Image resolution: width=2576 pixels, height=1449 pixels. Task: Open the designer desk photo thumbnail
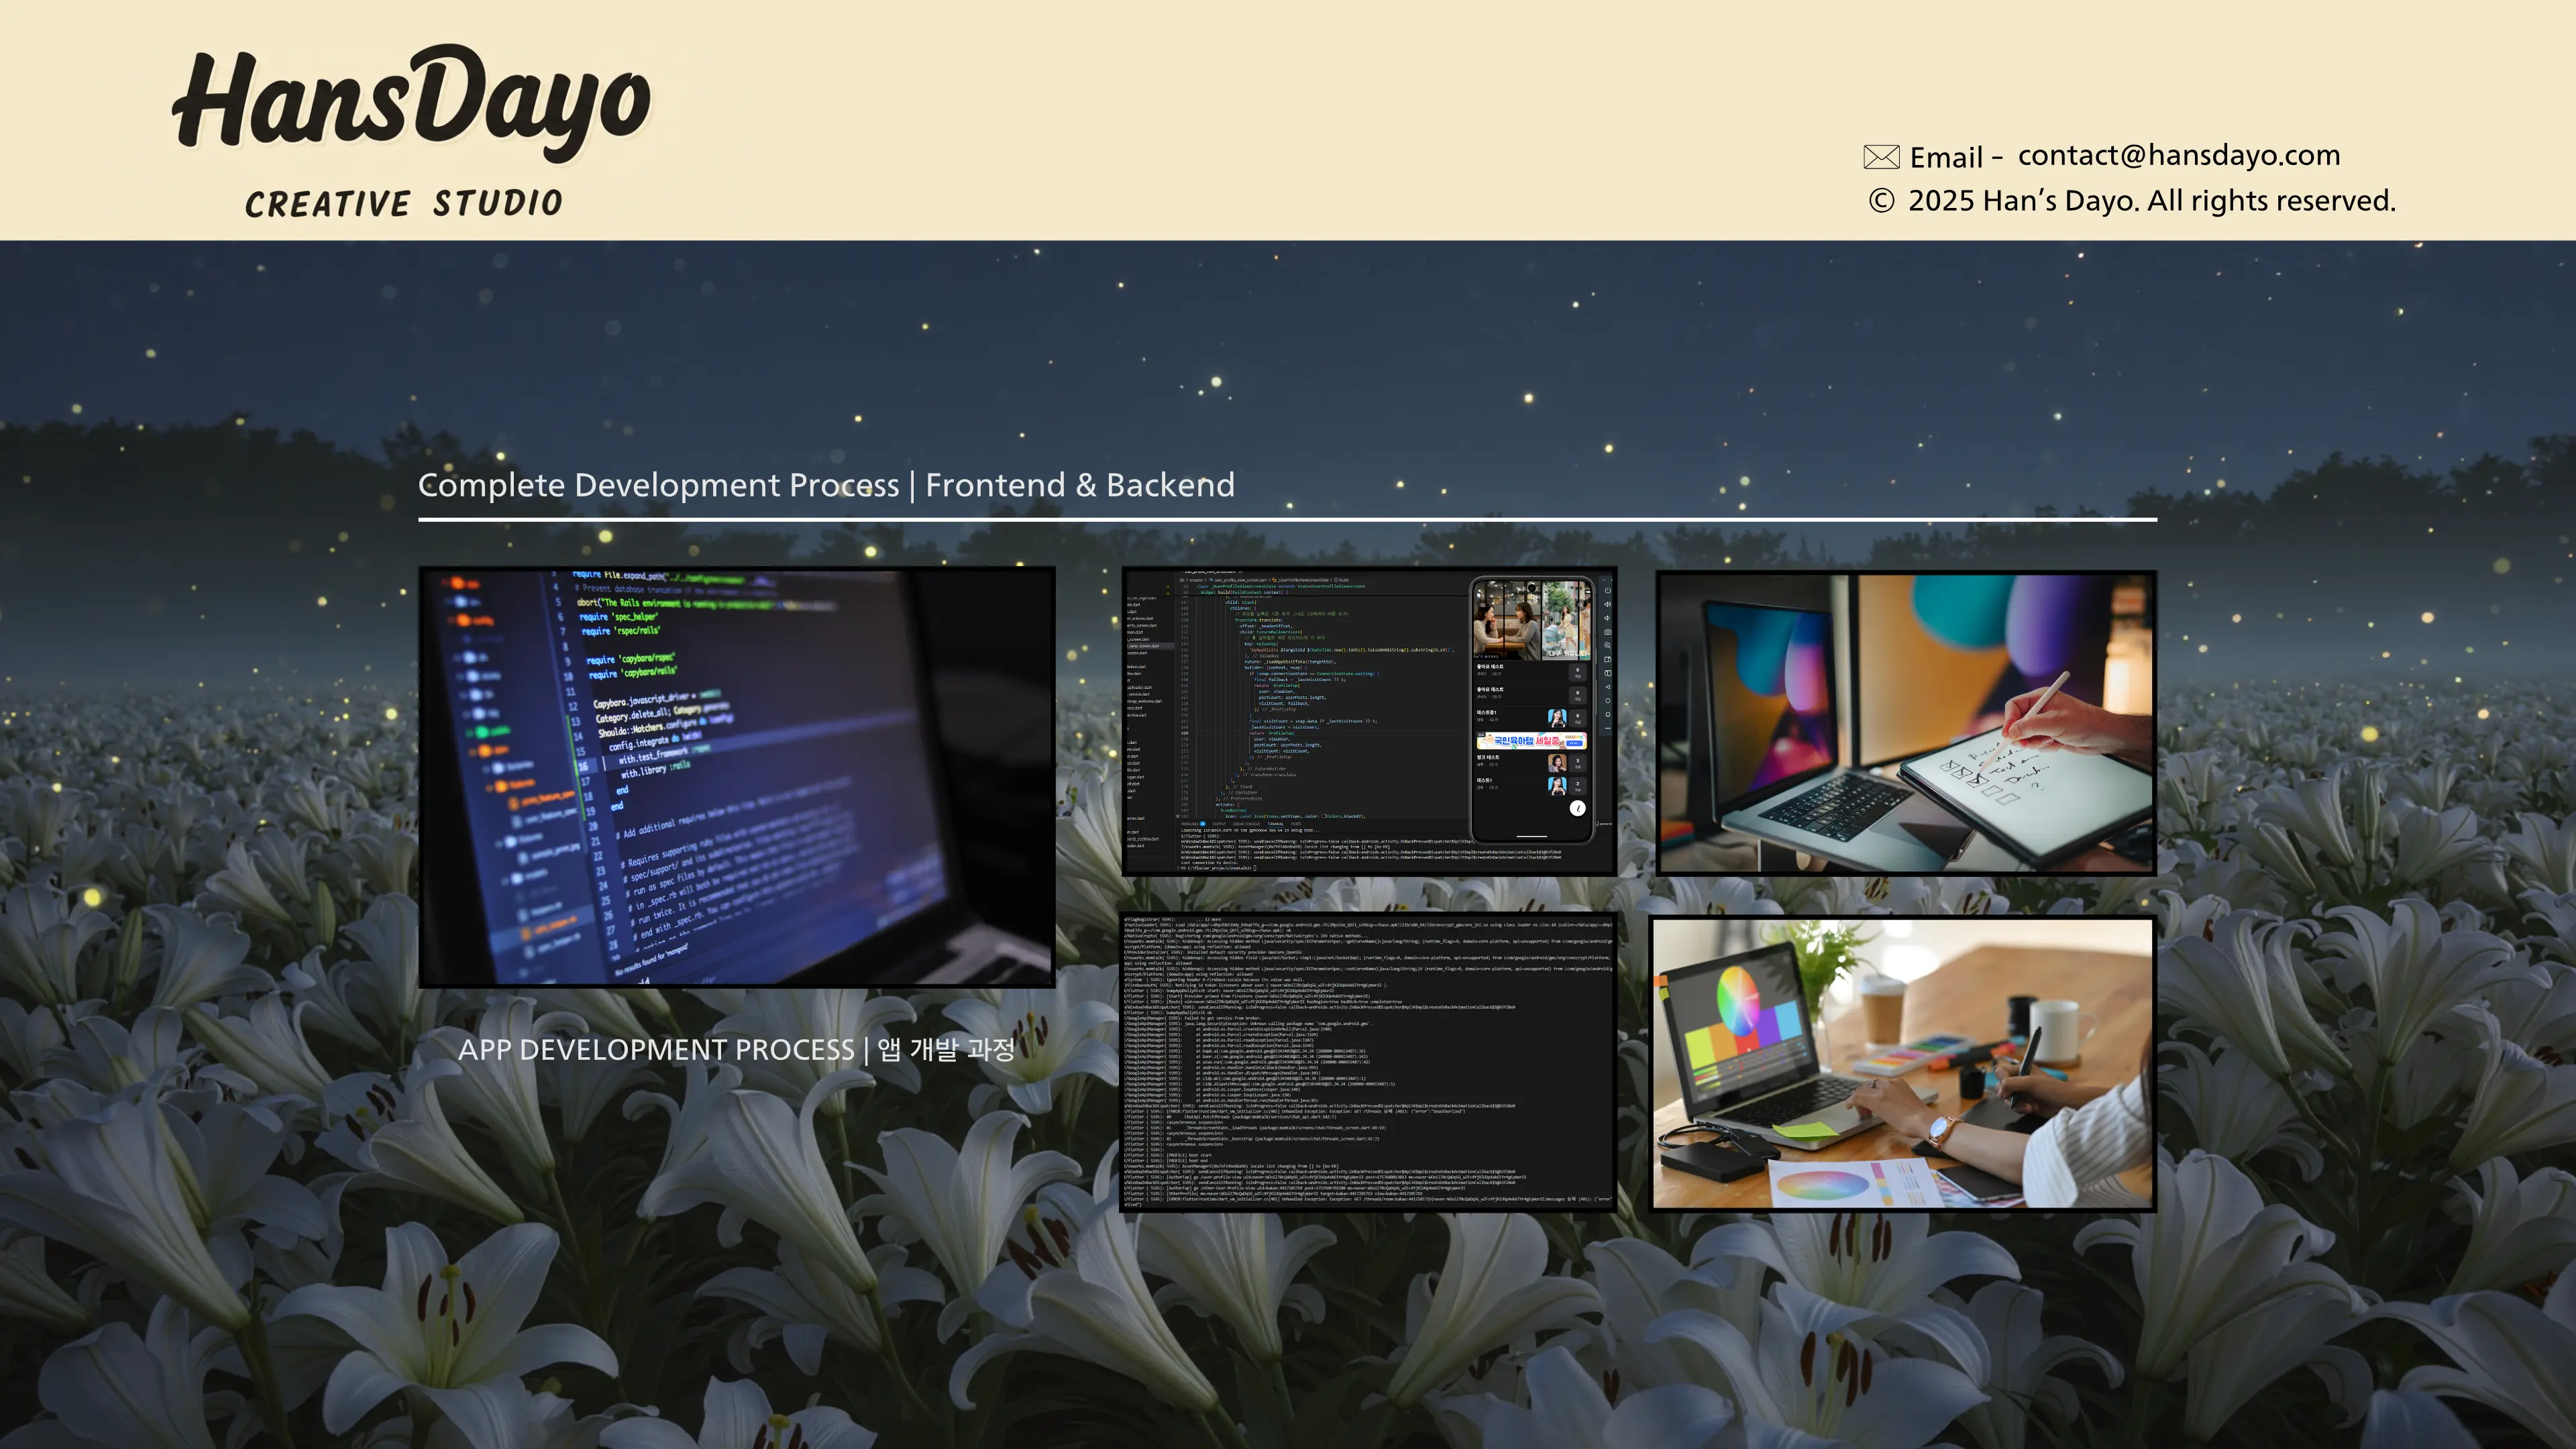(1902, 1063)
